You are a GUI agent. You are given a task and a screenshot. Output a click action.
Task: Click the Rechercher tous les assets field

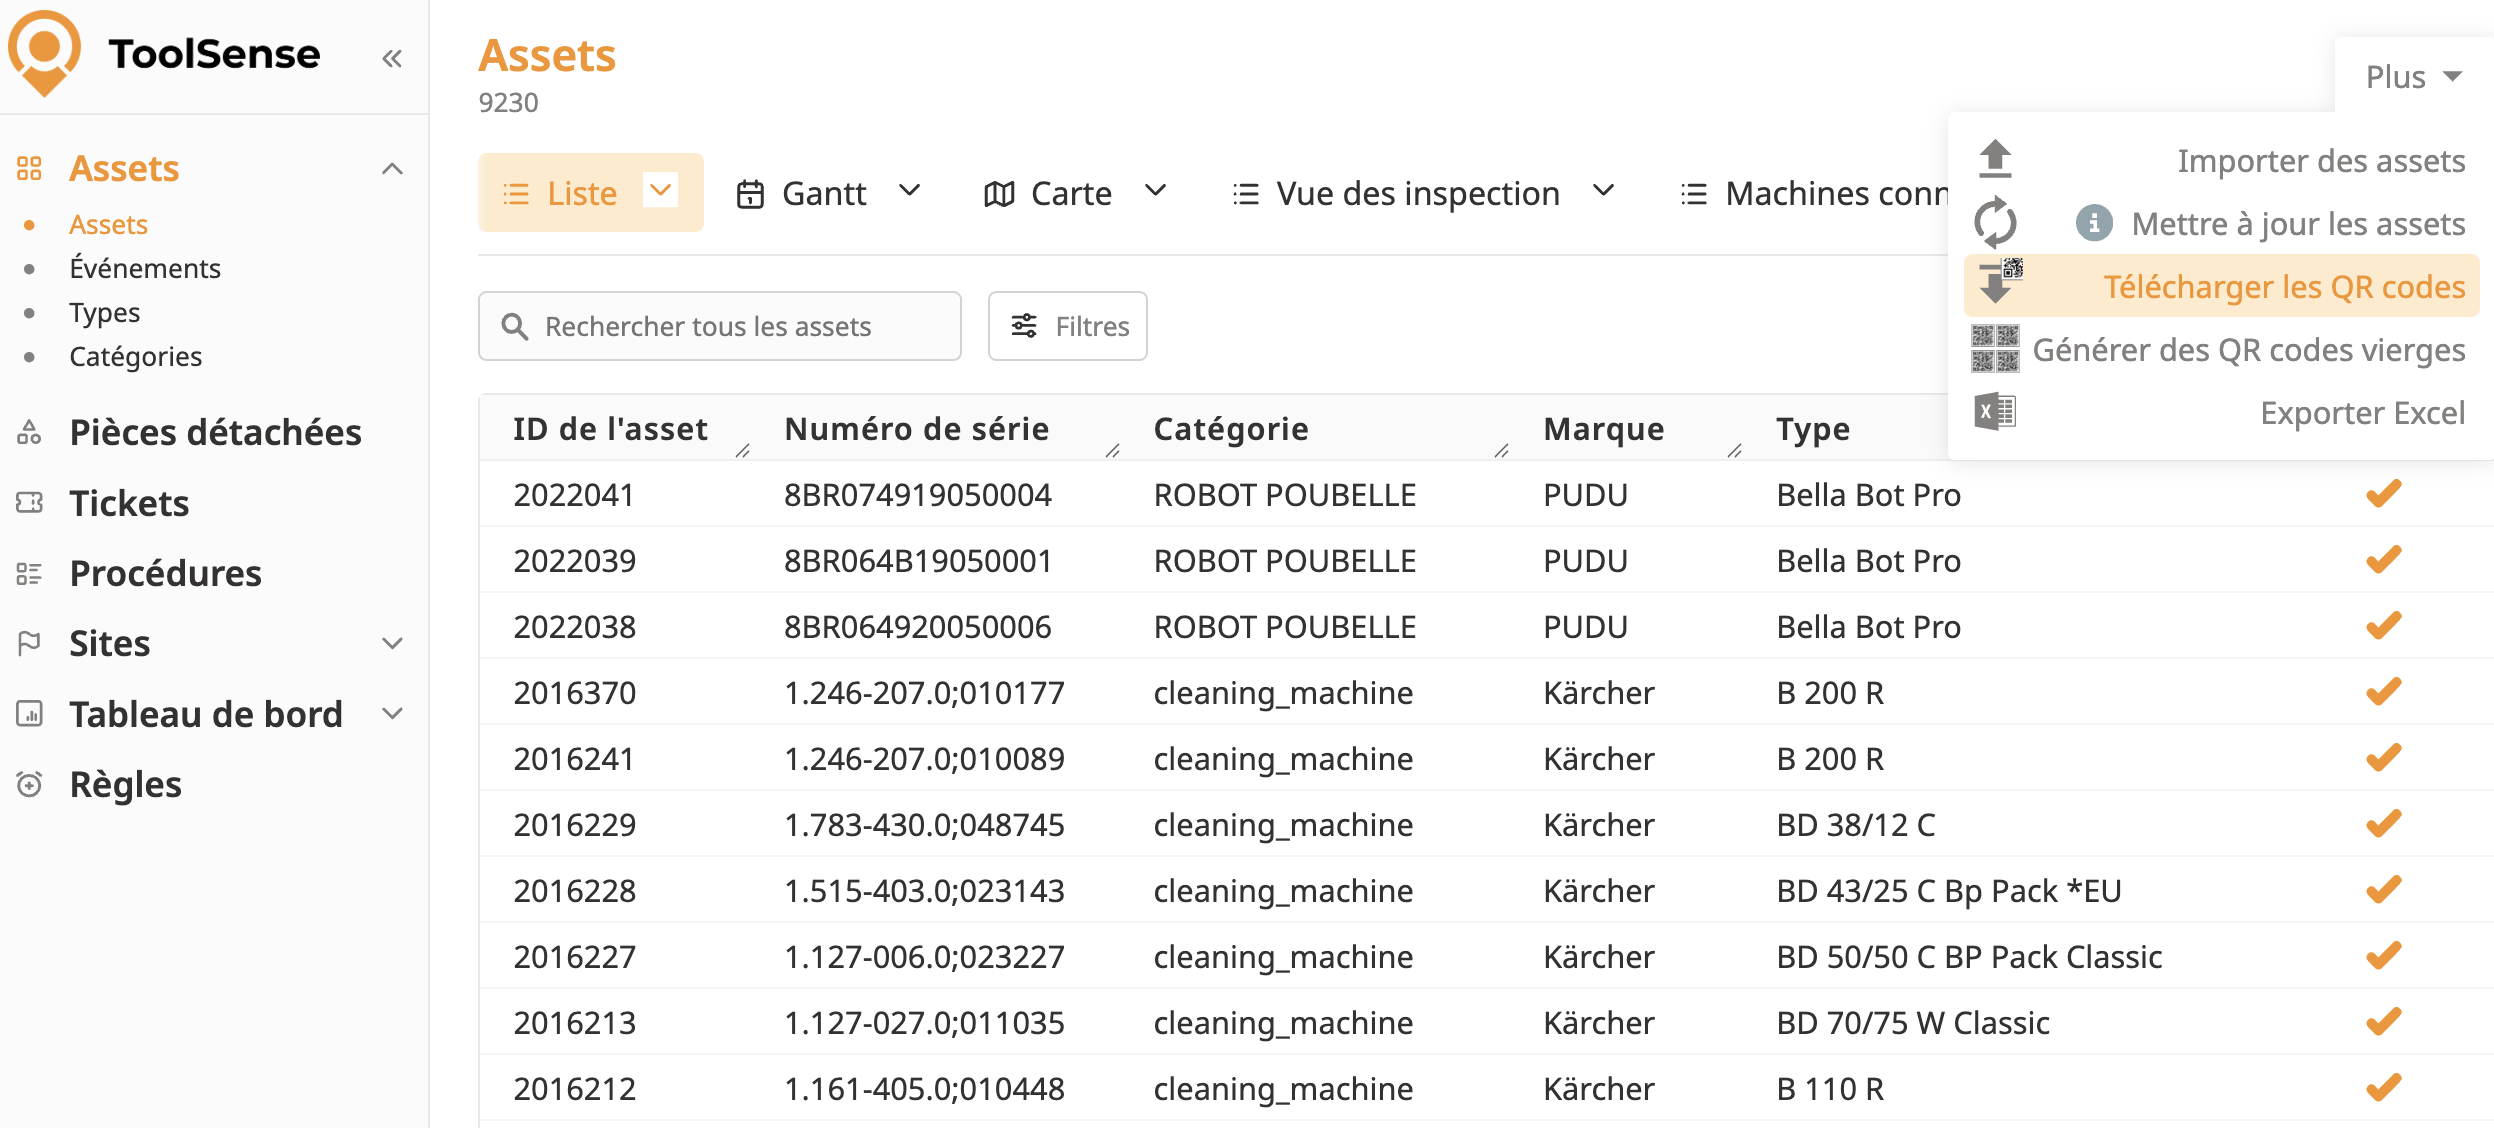click(x=720, y=326)
